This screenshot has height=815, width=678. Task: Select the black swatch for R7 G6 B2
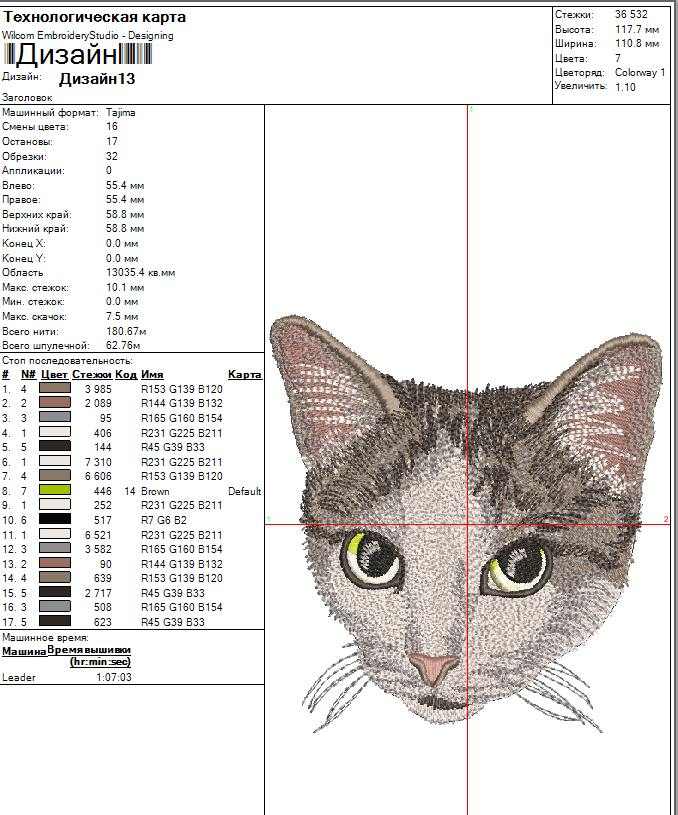[54, 520]
